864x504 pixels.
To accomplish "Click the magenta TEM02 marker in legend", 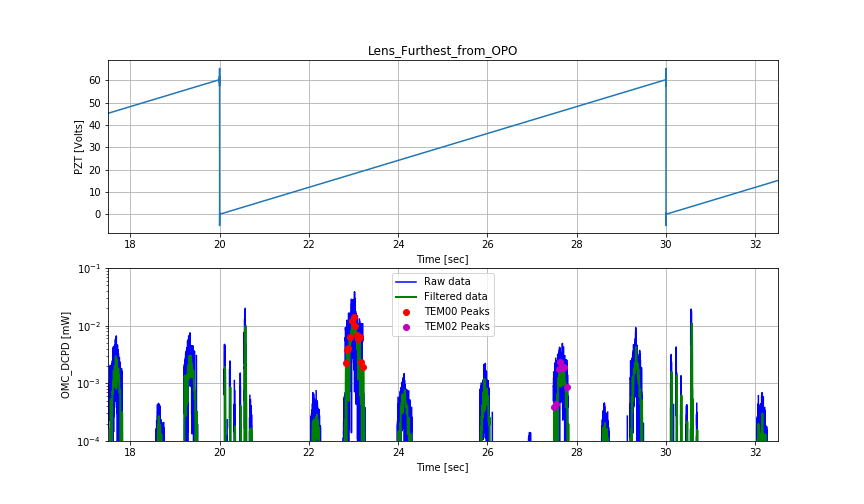I will point(407,327).
